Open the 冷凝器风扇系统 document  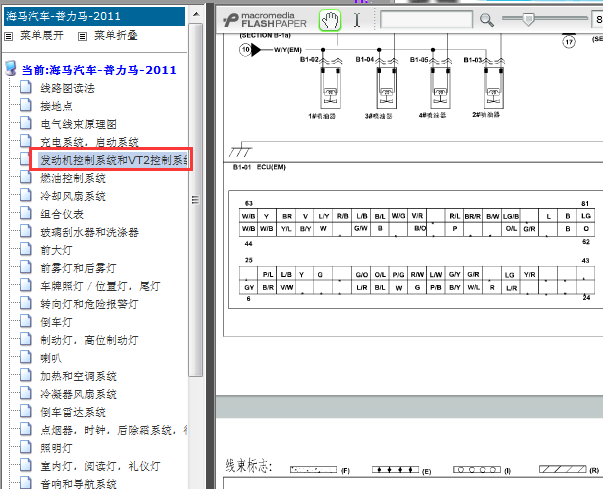tap(78, 394)
